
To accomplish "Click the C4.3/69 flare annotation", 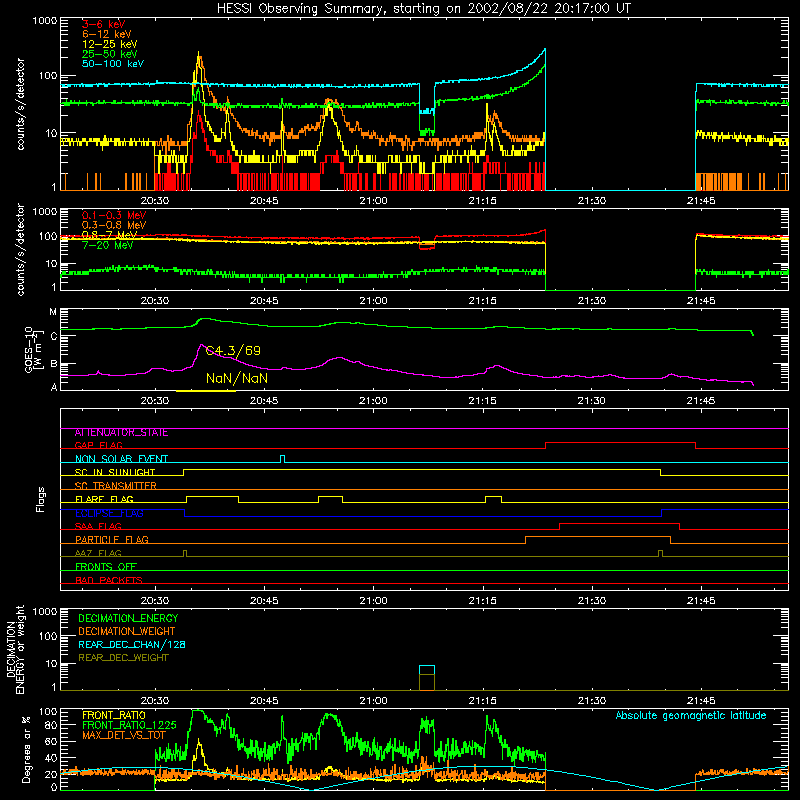I will tap(233, 351).
